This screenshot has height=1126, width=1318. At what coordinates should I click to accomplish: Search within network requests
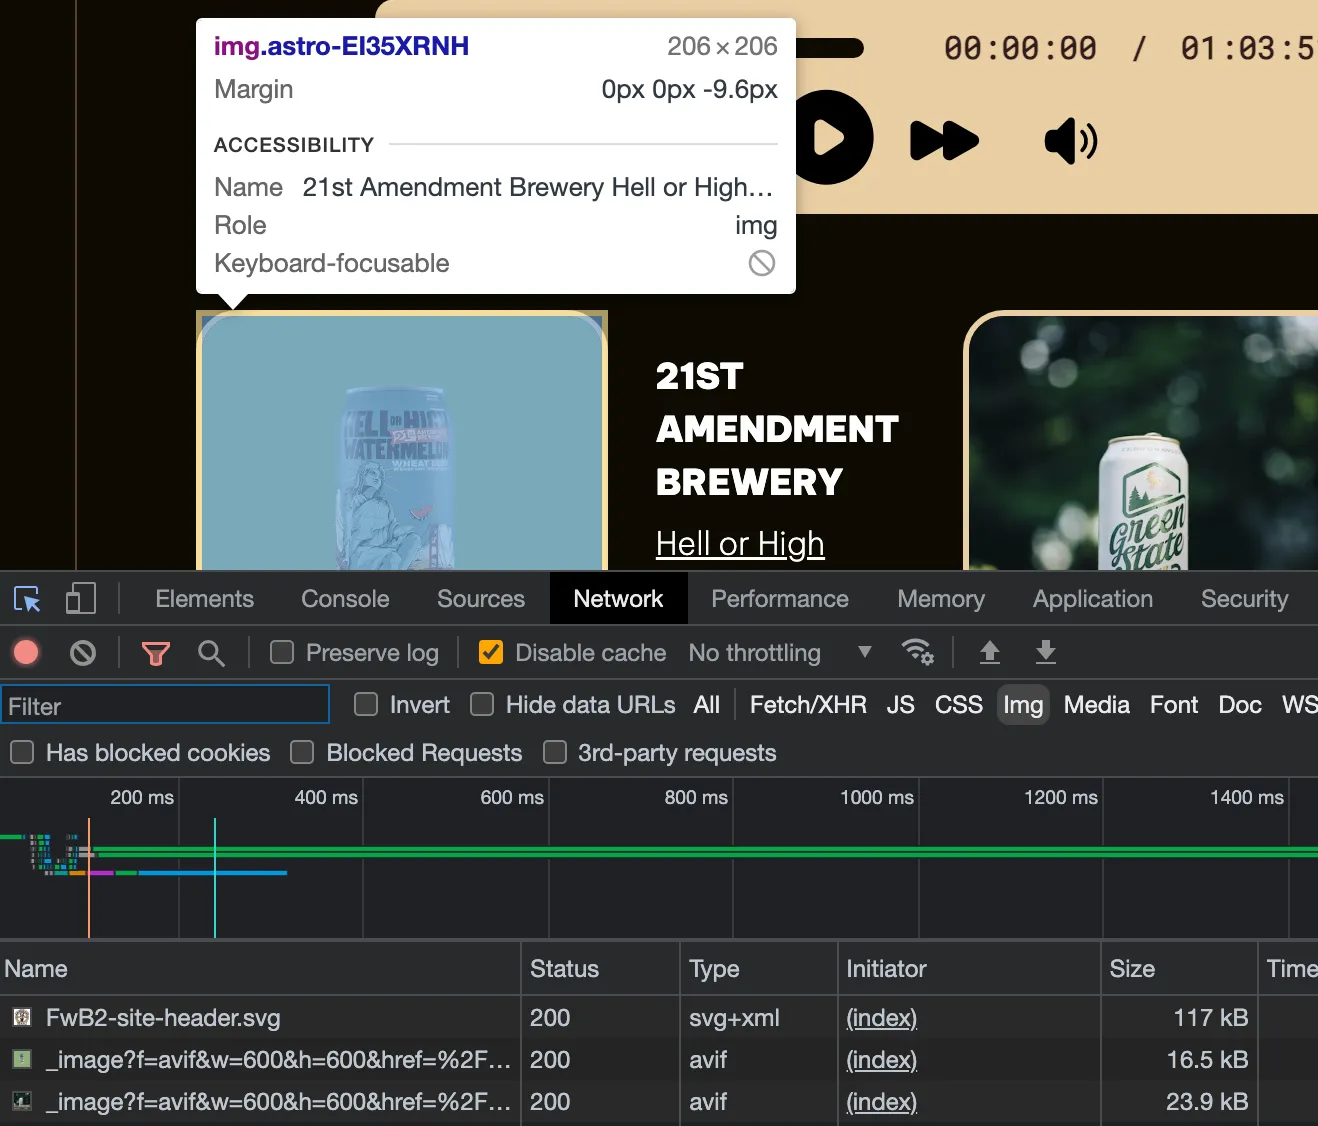pos(211,652)
